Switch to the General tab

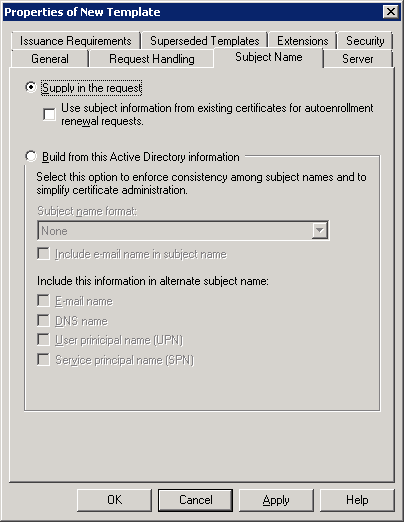[x=50, y=59]
